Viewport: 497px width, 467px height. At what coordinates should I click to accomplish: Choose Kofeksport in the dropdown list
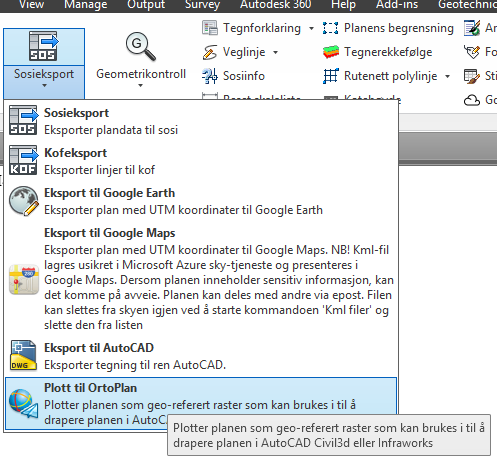click(x=201, y=161)
